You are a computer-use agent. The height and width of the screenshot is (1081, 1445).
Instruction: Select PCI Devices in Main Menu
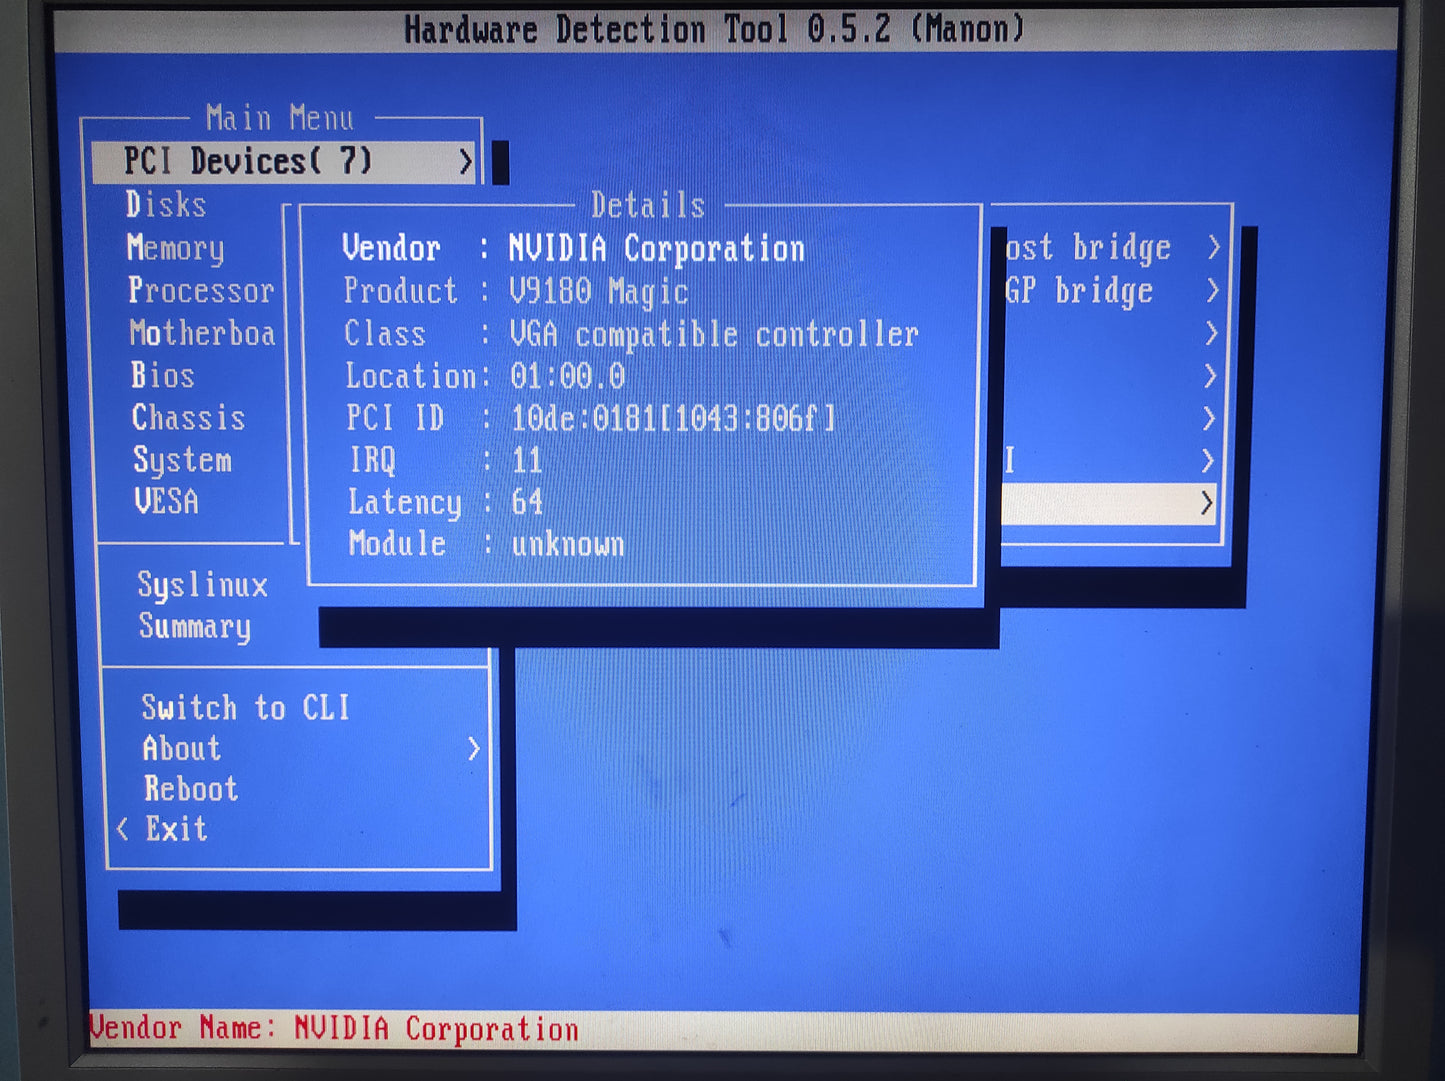pos(247,161)
